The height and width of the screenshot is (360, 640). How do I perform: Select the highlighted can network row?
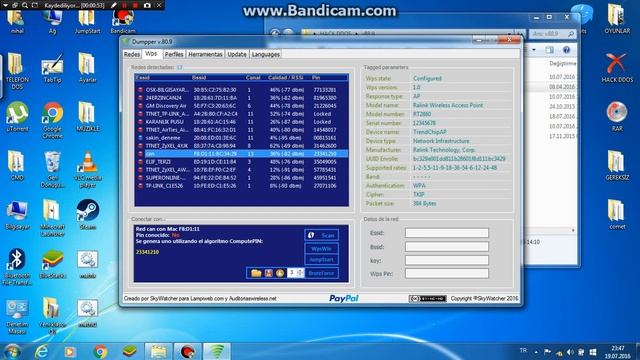click(242, 154)
